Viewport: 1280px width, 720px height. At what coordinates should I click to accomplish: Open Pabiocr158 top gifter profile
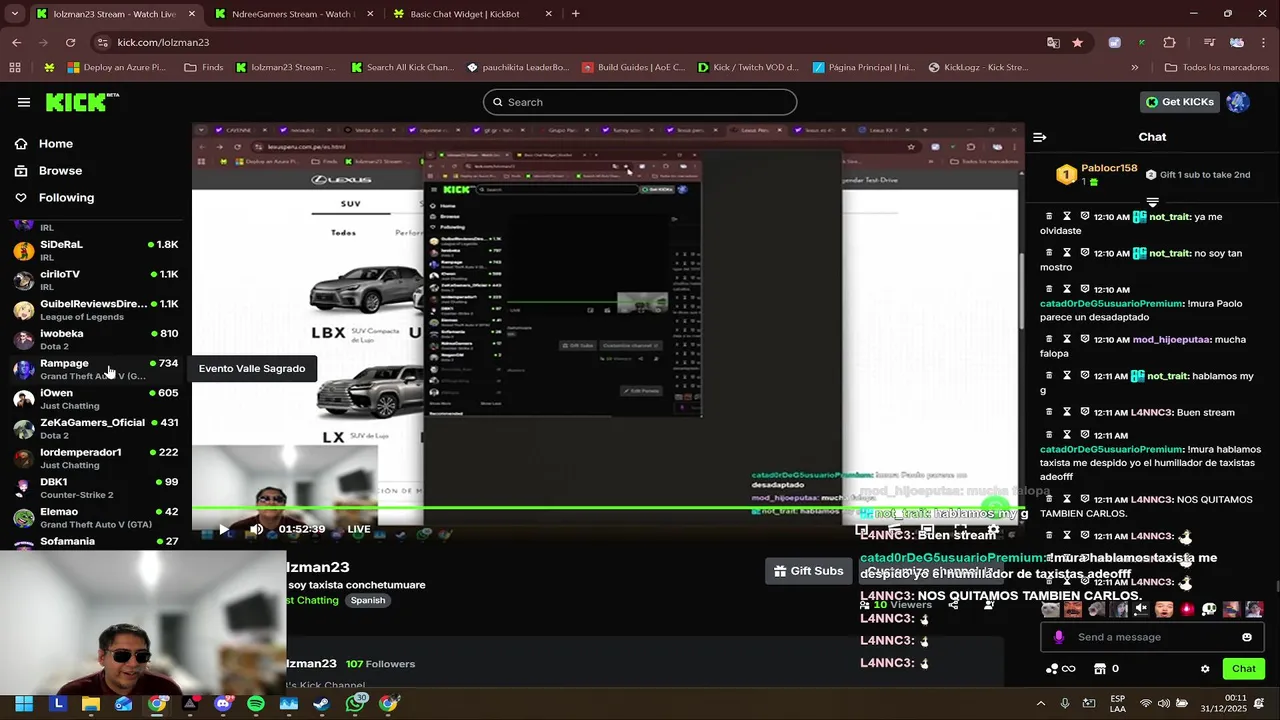(1097, 175)
